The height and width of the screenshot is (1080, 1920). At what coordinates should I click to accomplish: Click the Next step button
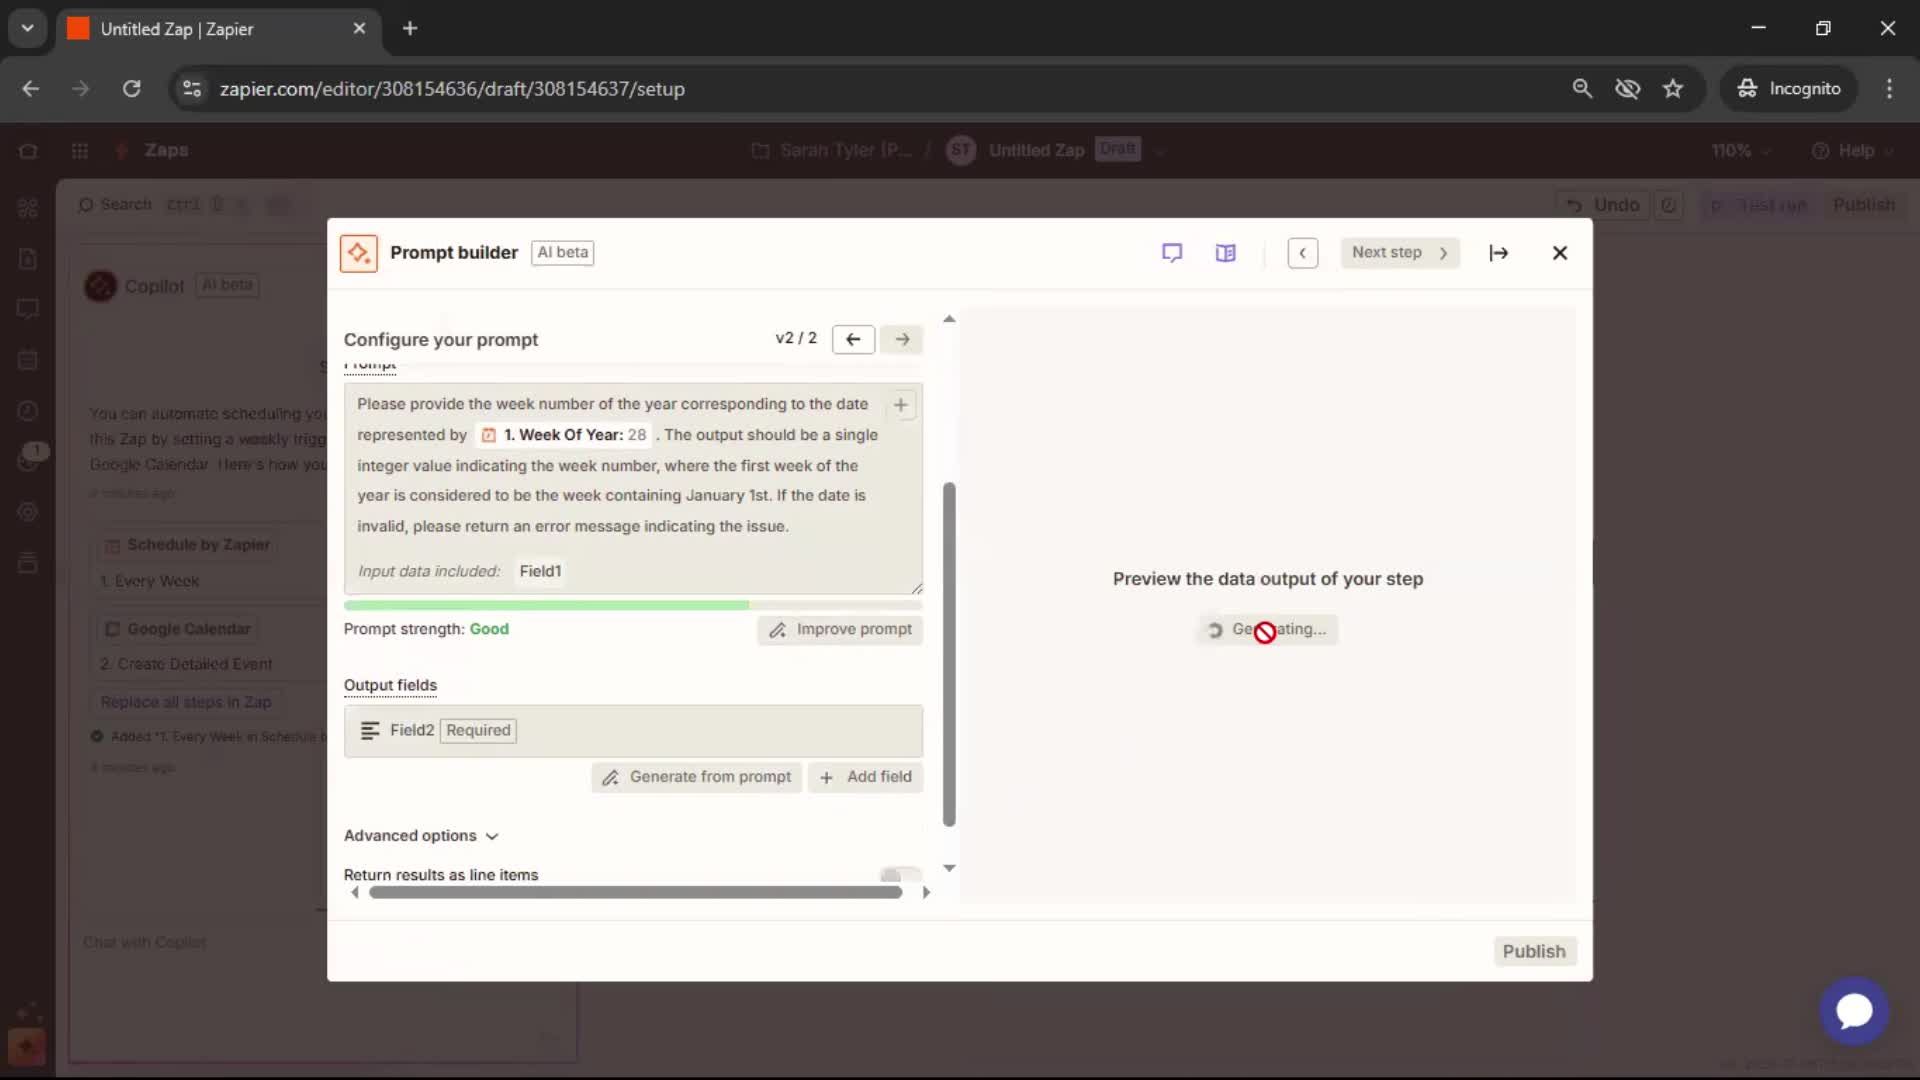1400,253
